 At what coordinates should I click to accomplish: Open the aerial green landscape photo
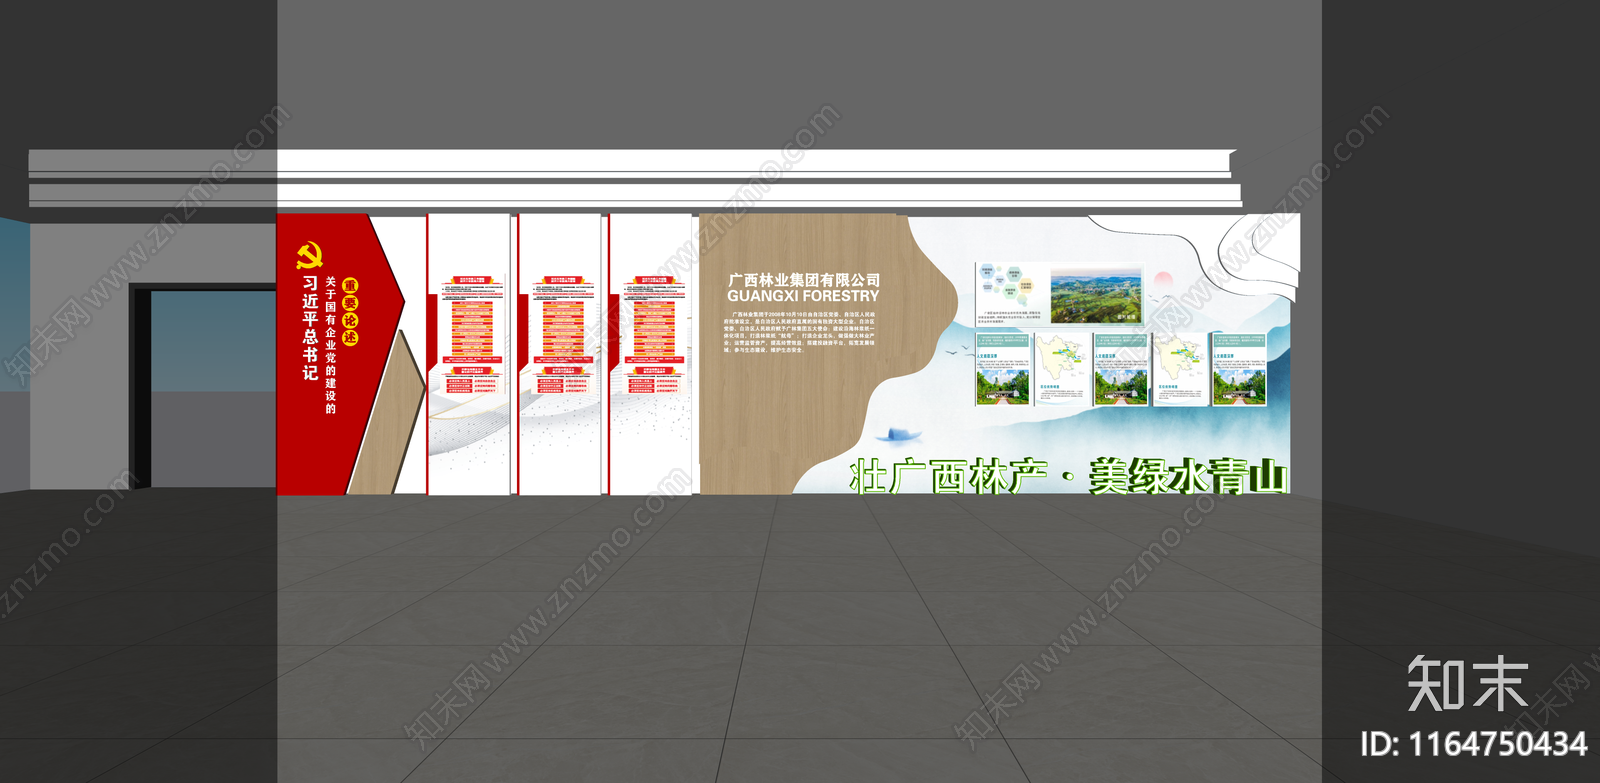pyautogui.click(x=1096, y=294)
